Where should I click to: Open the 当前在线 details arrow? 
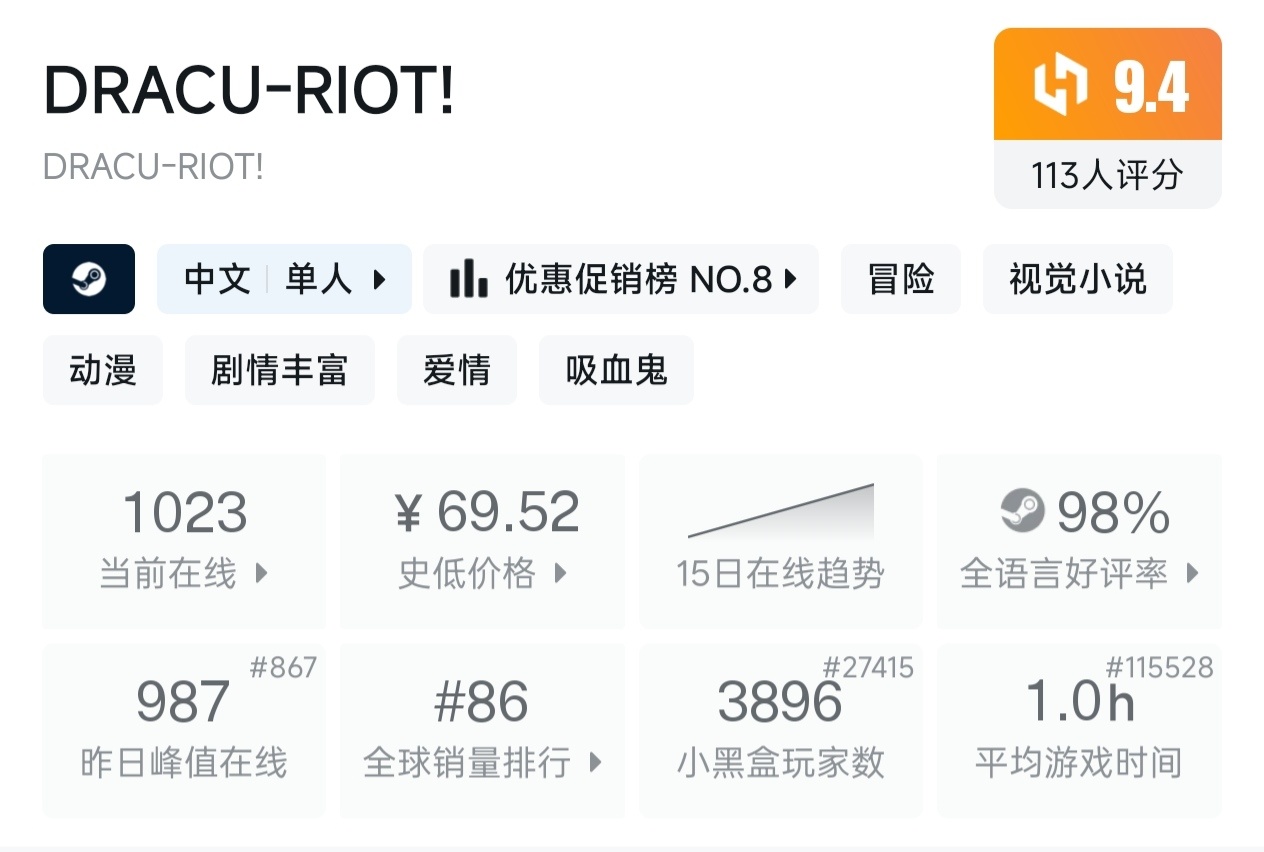pos(262,574)
